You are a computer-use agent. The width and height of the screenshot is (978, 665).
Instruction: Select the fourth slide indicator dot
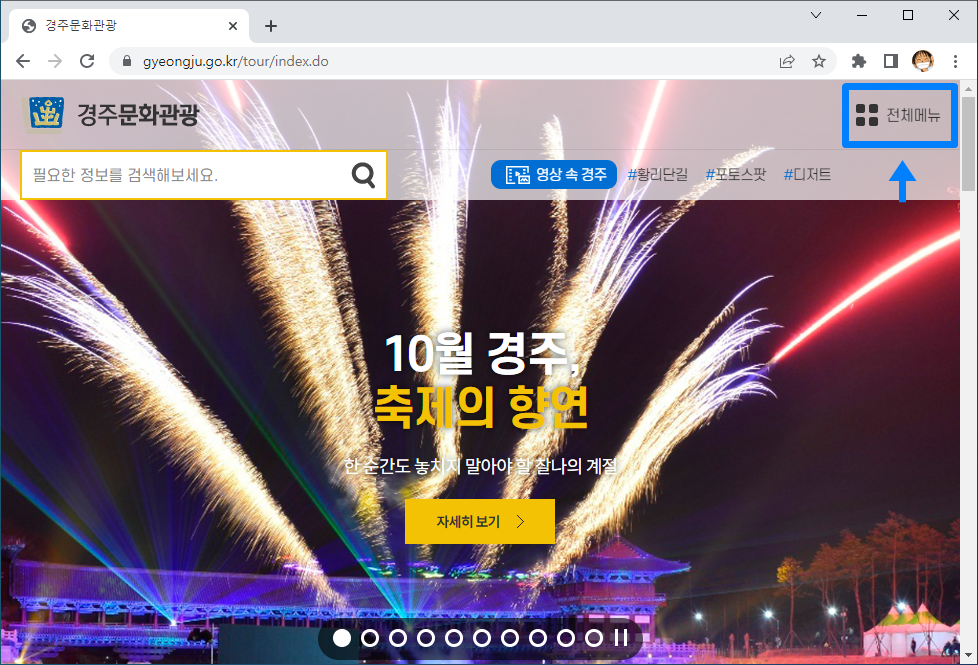click(x=426, y=638)
